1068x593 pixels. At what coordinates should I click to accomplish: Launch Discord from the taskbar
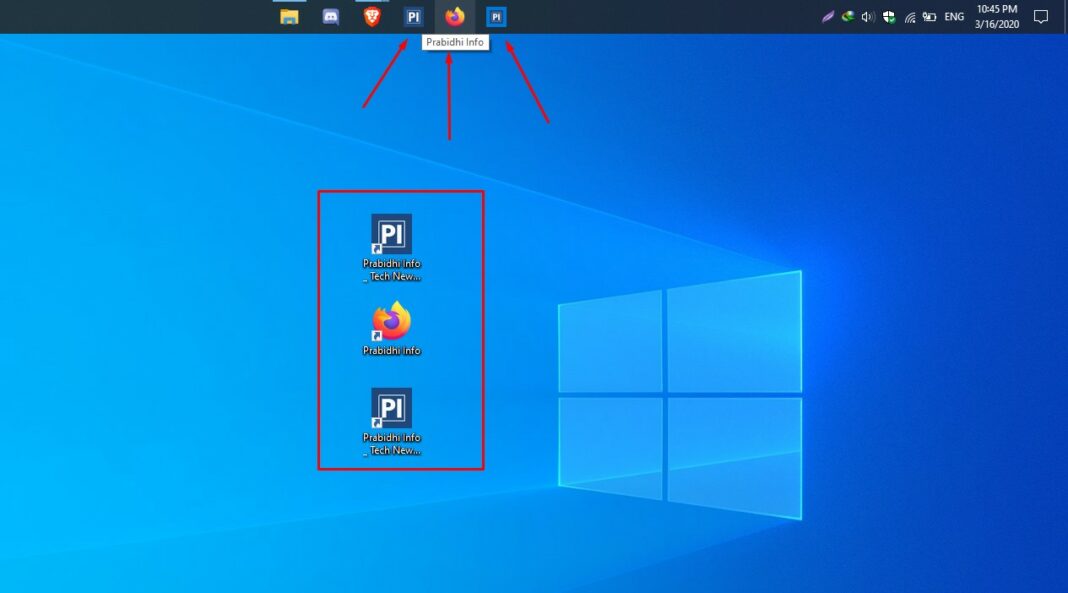[330, 16]
